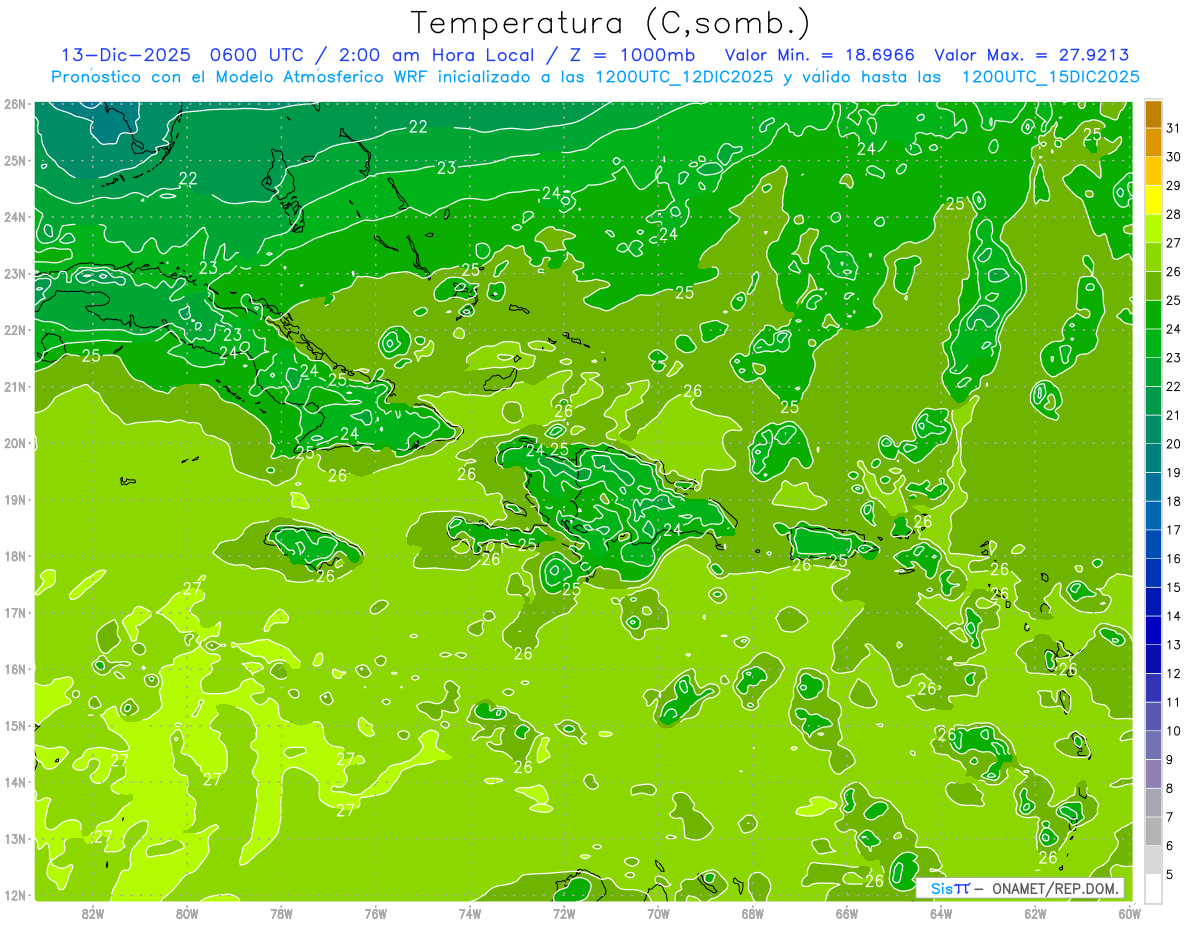Click the '16N' latitude axis label

[x=14, y=669]
